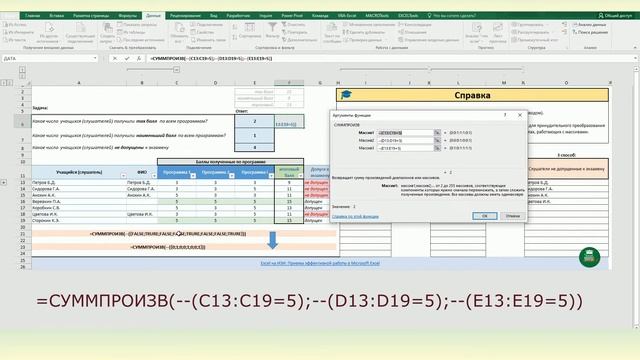Click collapse-dialog button next to Массив2
The height and width of the screenshot is (360, 640).
click(437, 140)
